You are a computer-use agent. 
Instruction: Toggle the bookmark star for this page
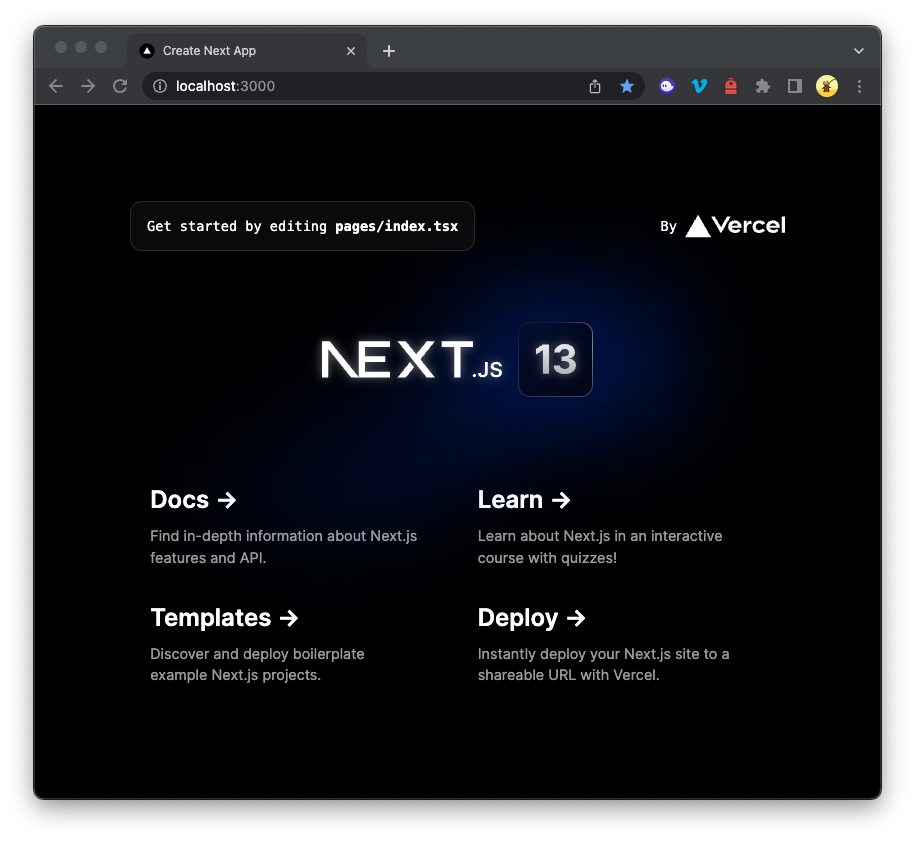coord(627,87)
